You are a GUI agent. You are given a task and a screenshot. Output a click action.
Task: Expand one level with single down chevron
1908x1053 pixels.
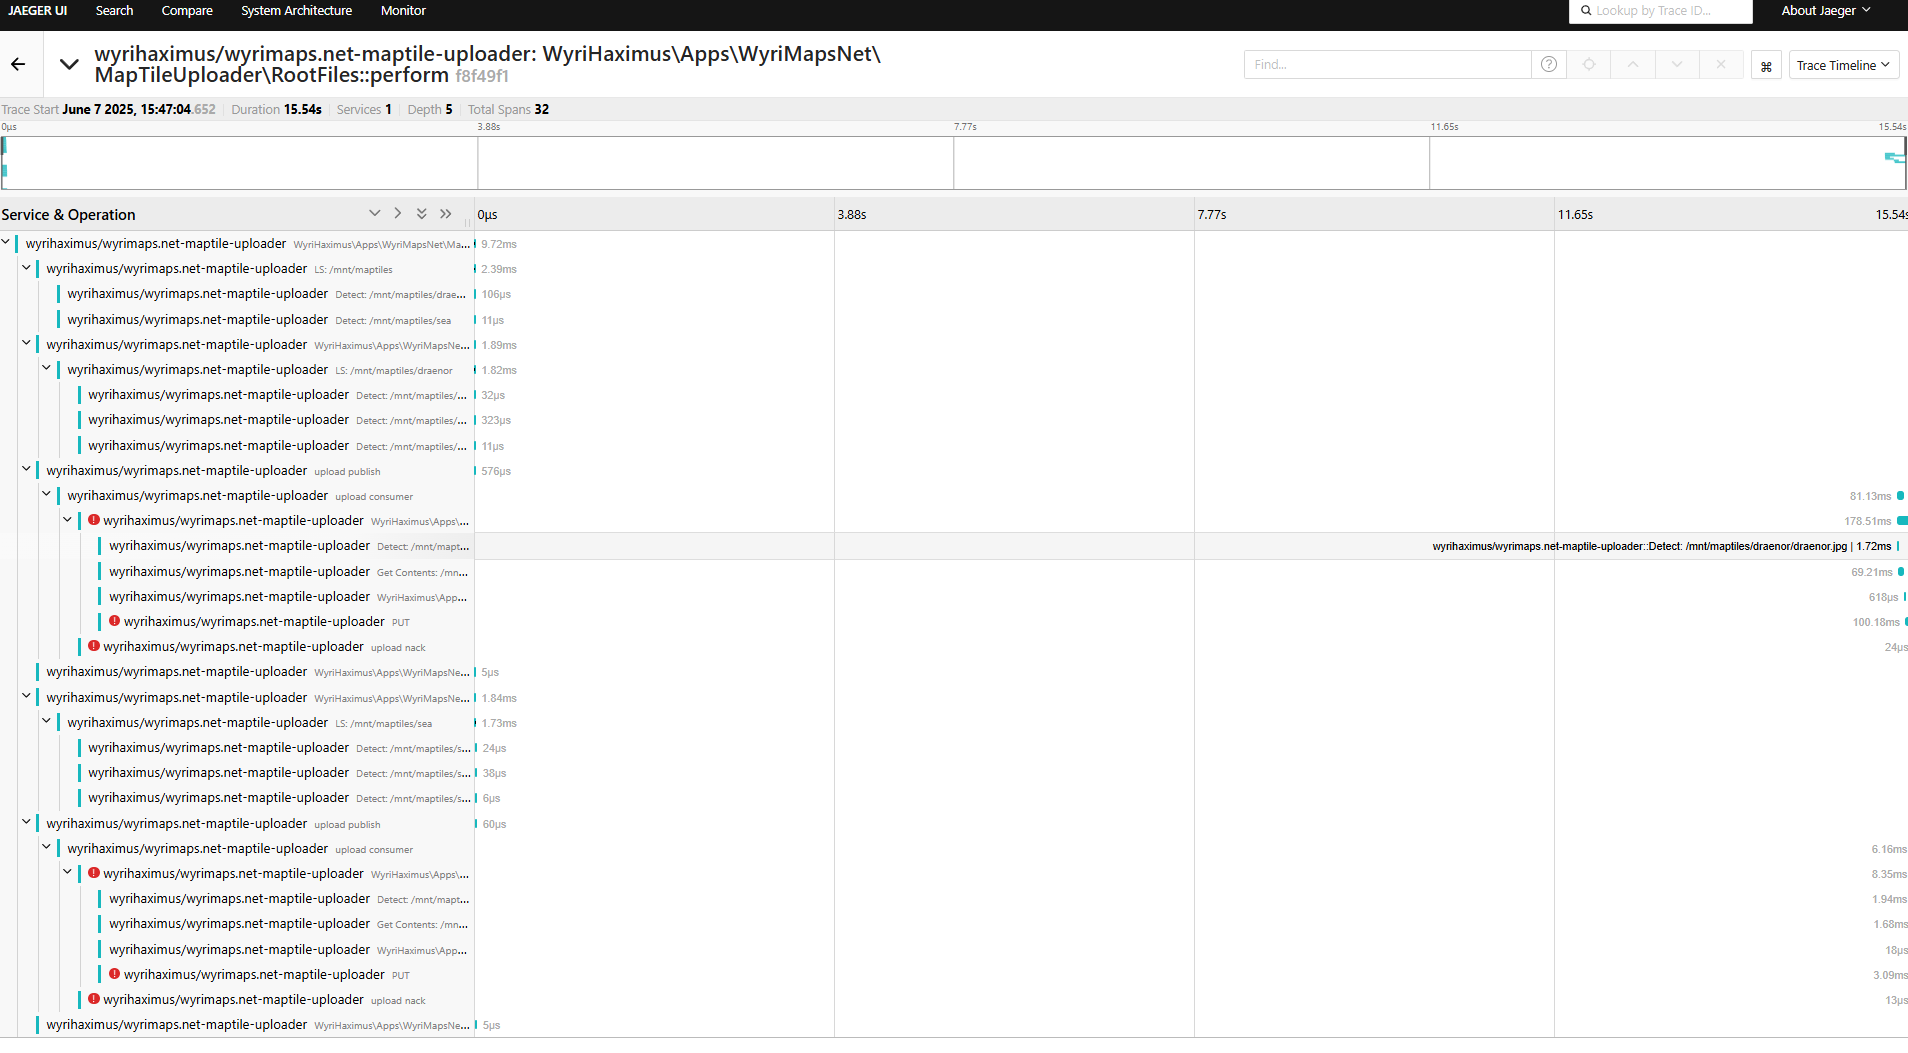[x=374, y=214]
